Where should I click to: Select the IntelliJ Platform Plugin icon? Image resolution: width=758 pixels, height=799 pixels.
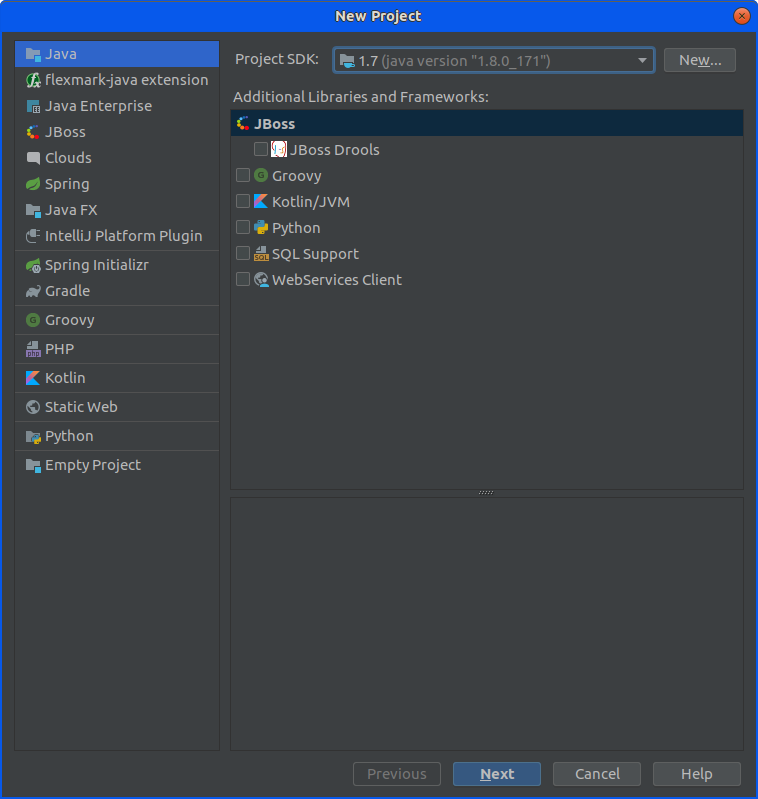click(33, 236)
